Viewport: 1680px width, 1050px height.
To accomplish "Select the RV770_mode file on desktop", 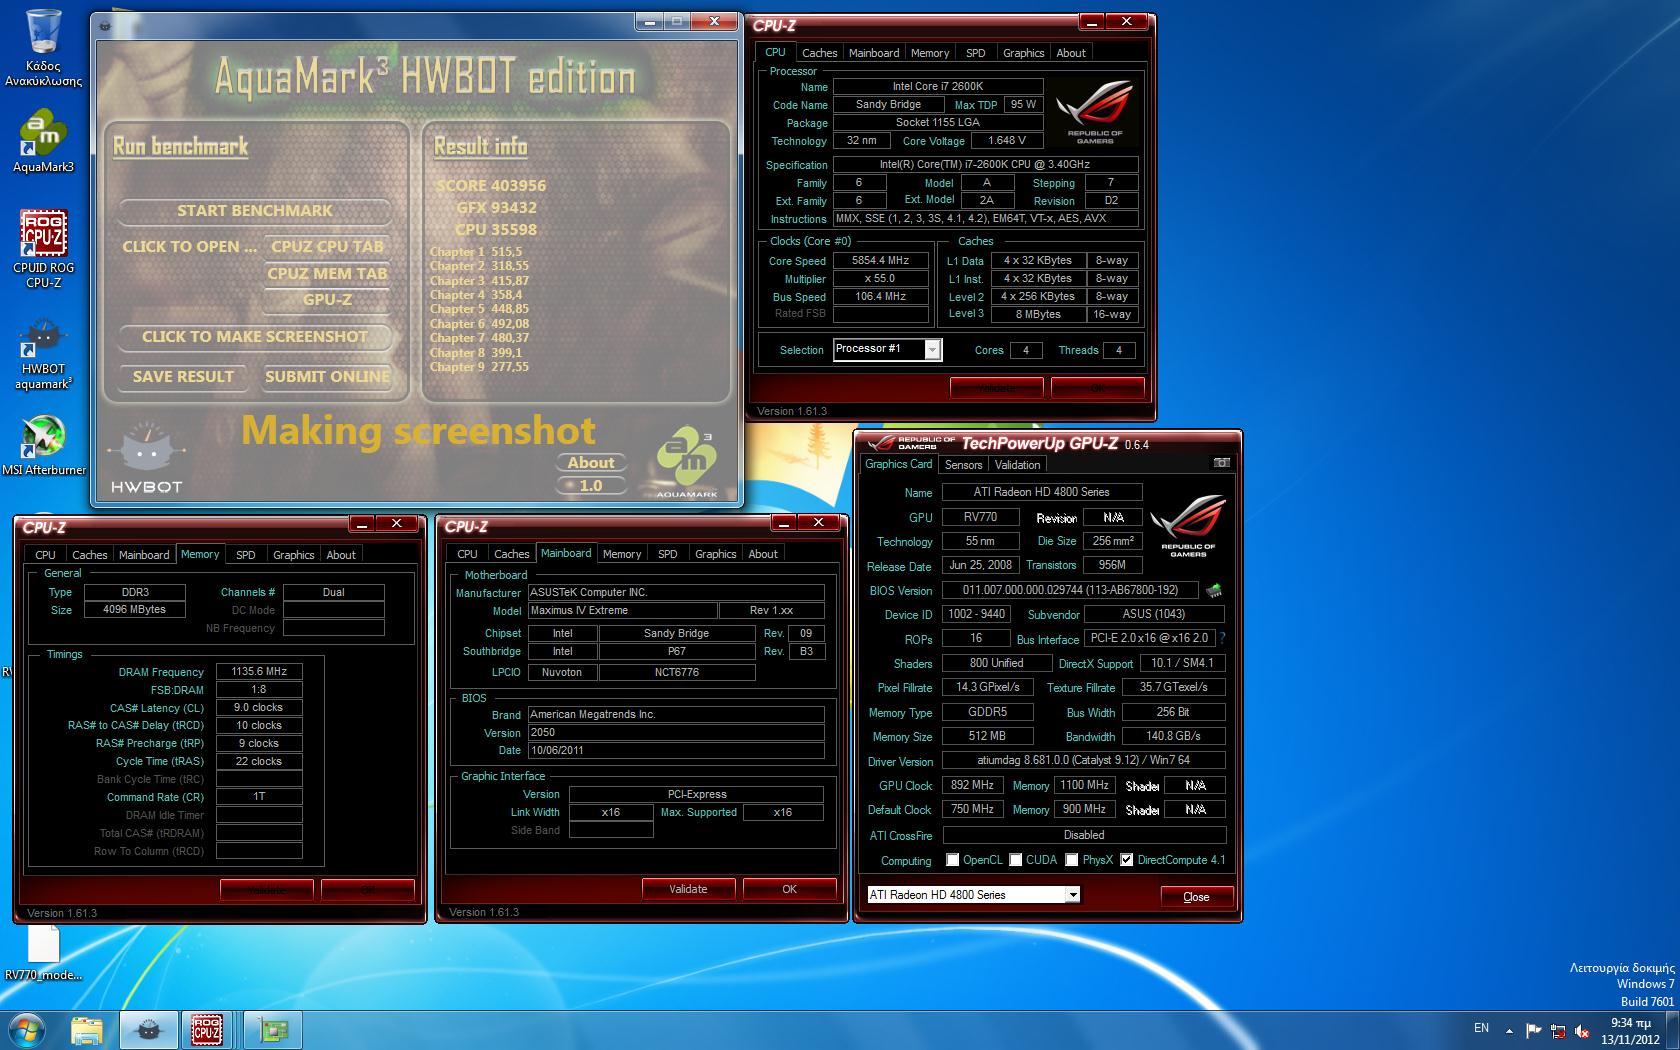I will coord(43,953).
